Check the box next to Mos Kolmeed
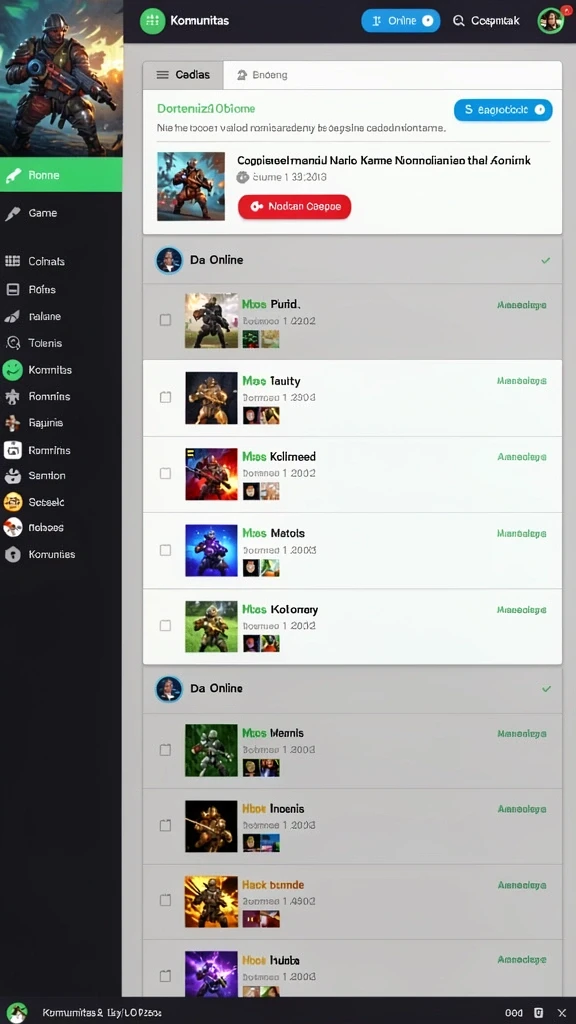The height and width of the screenshot is (1024, 576). 165,473
